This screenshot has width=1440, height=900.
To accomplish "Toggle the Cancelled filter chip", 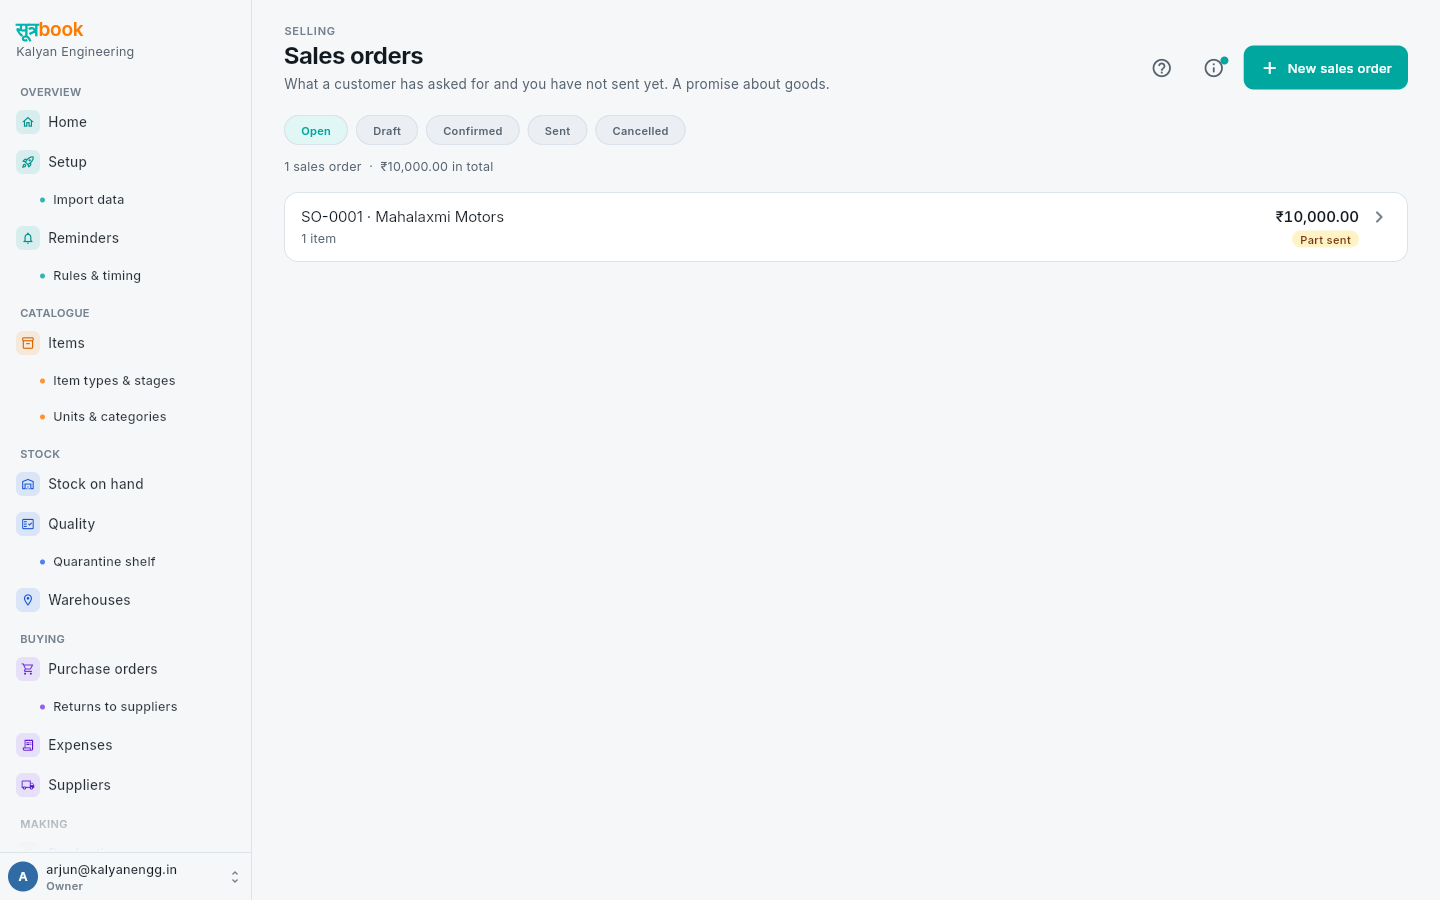I will tap(640, 131).
